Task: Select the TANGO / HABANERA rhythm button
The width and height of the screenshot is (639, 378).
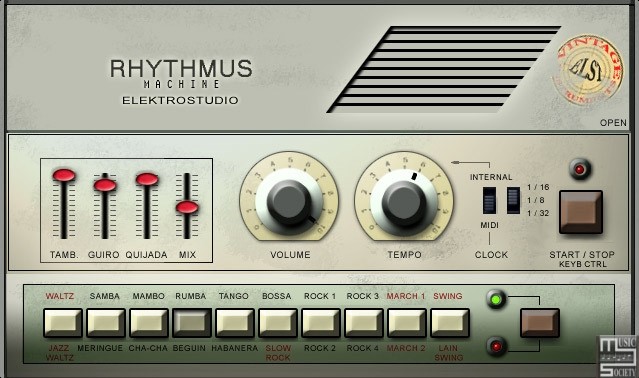Action: click(235, 322)
